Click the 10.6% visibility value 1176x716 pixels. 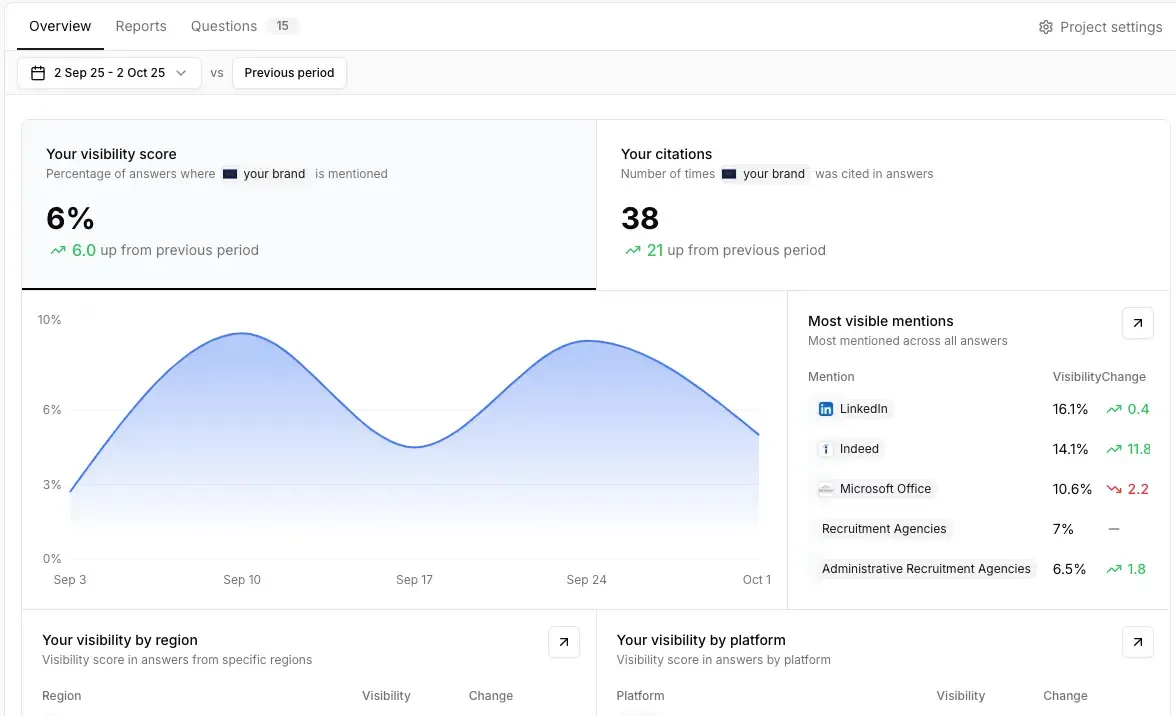click(1072, 489)
